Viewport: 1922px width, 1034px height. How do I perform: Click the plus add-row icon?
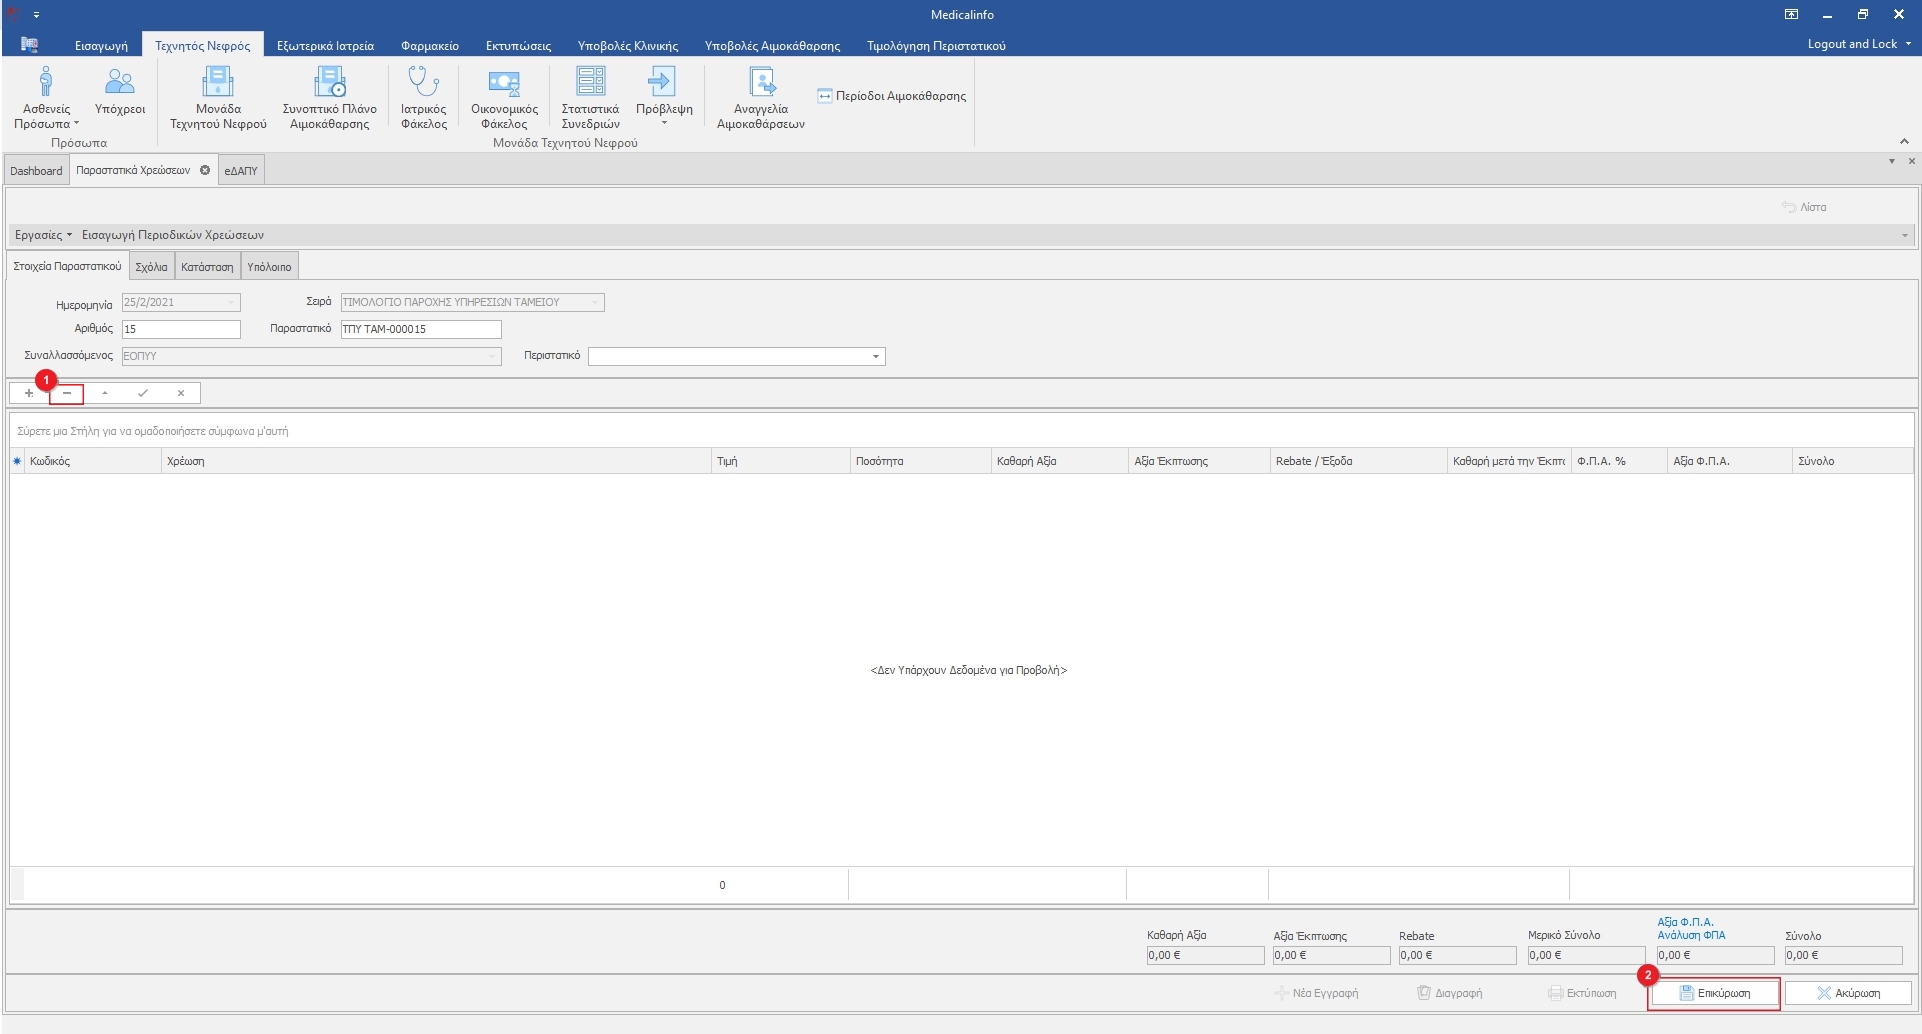(x=29, y=393)
